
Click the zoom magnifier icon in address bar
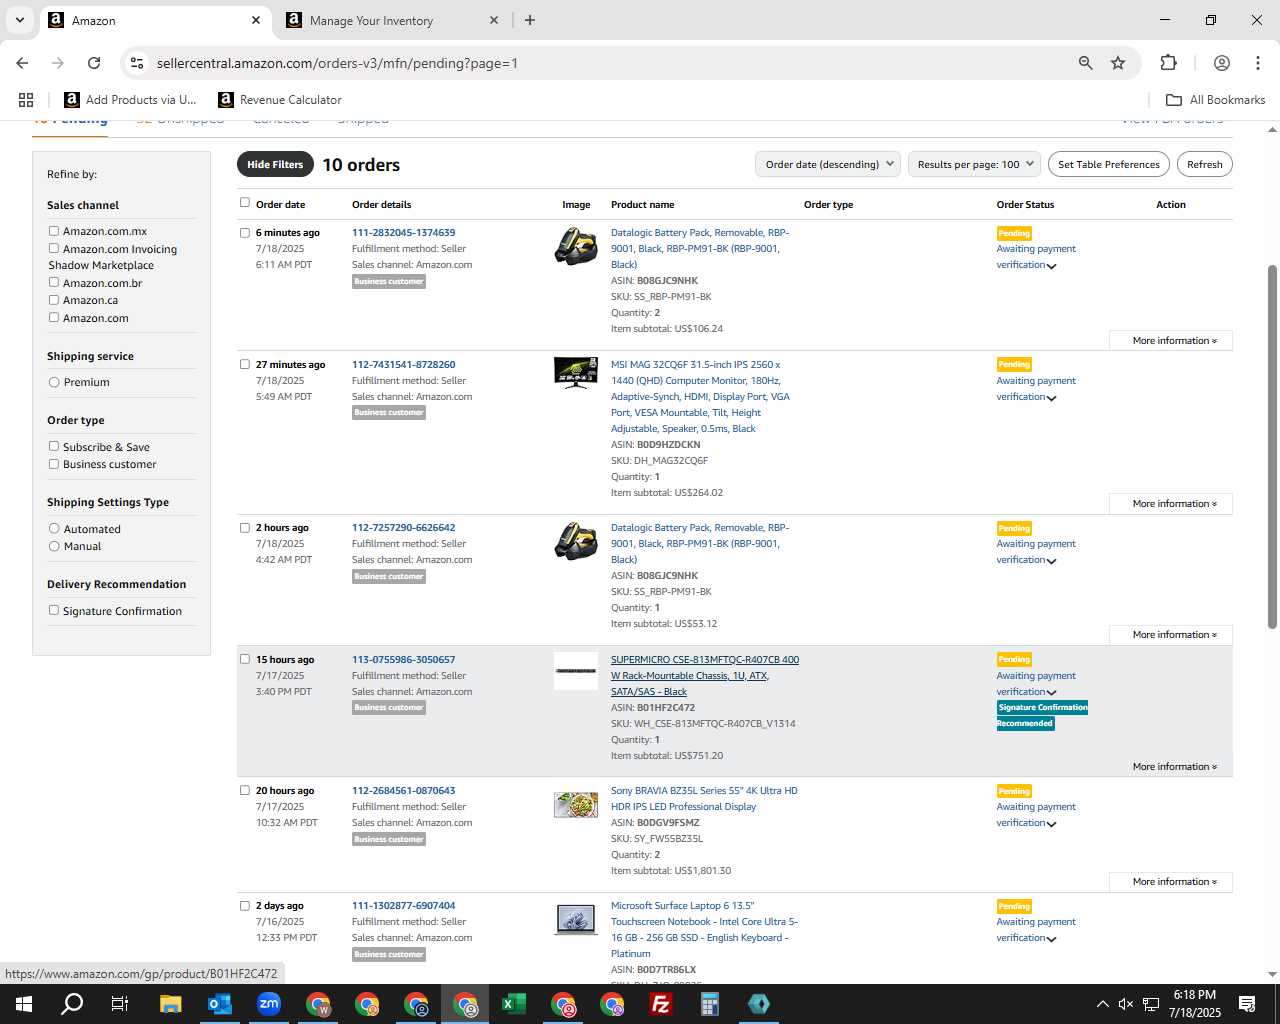1085,63
